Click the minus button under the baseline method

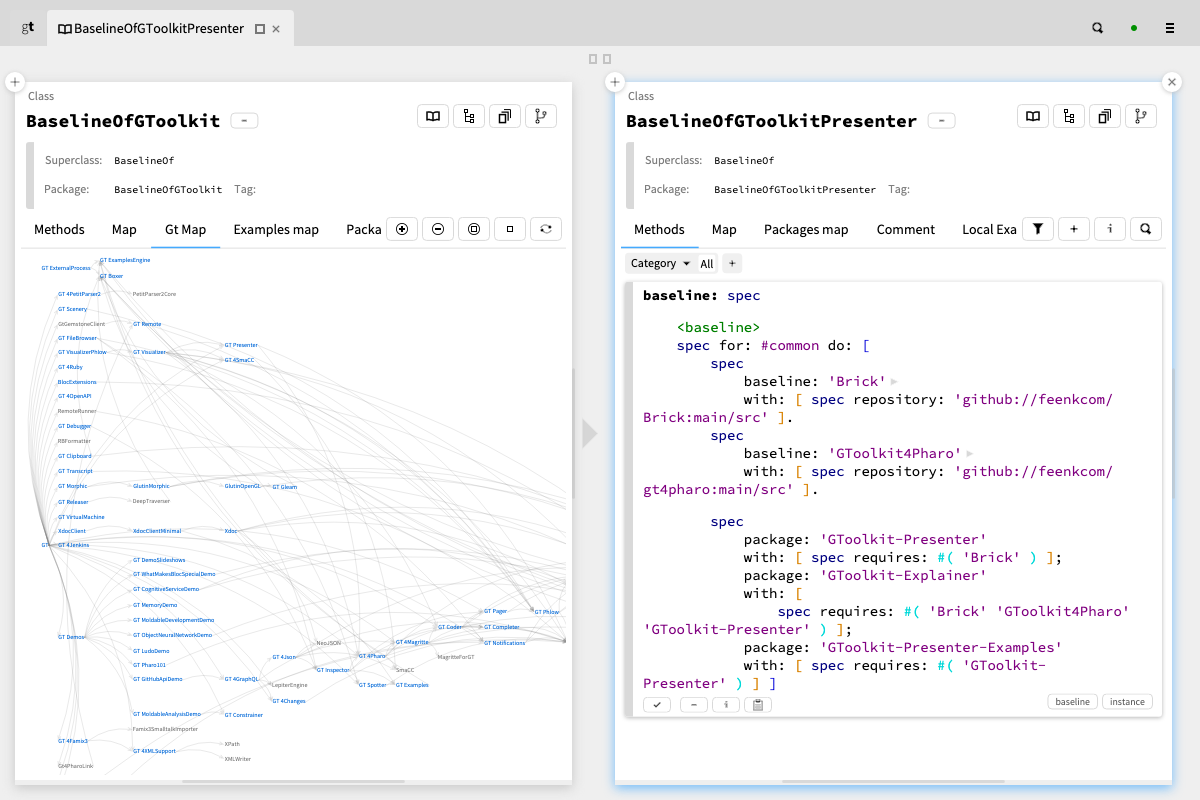(x=693, y=705)
